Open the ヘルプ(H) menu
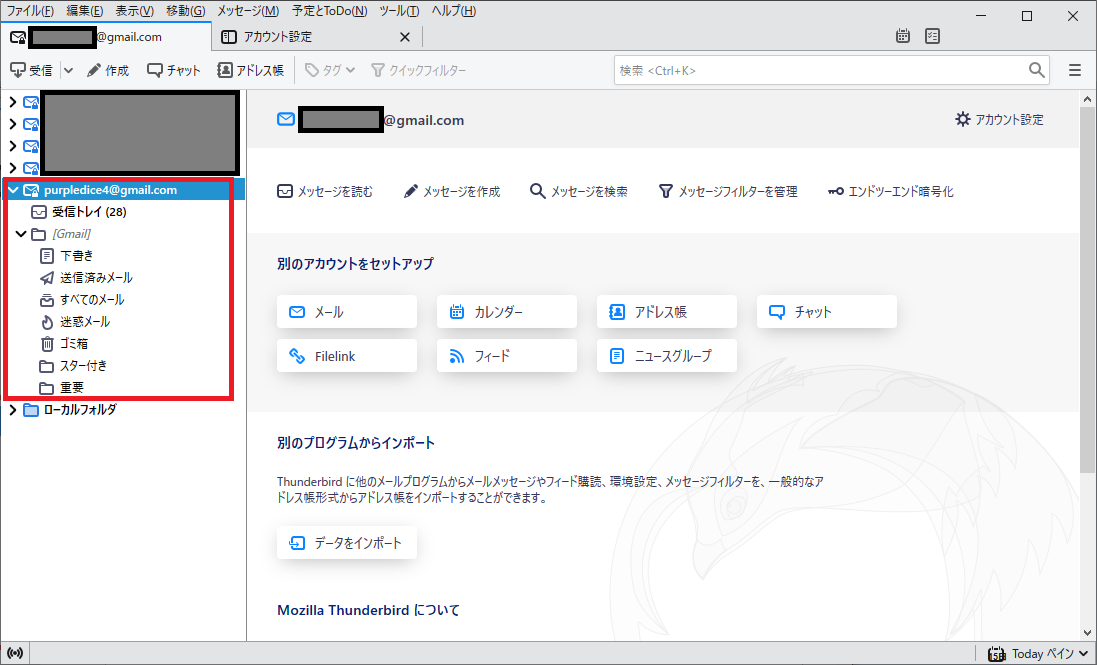The width and height of the screenshot is (1097, 665). point(453,11)
